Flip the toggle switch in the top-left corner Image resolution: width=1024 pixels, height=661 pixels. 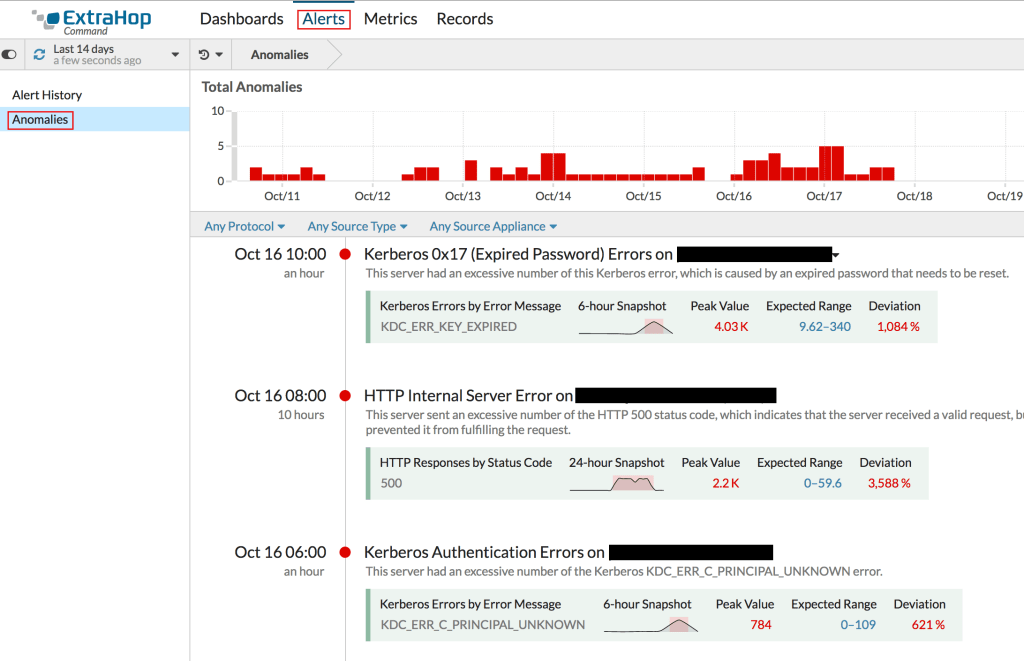[x=9, y=54]
